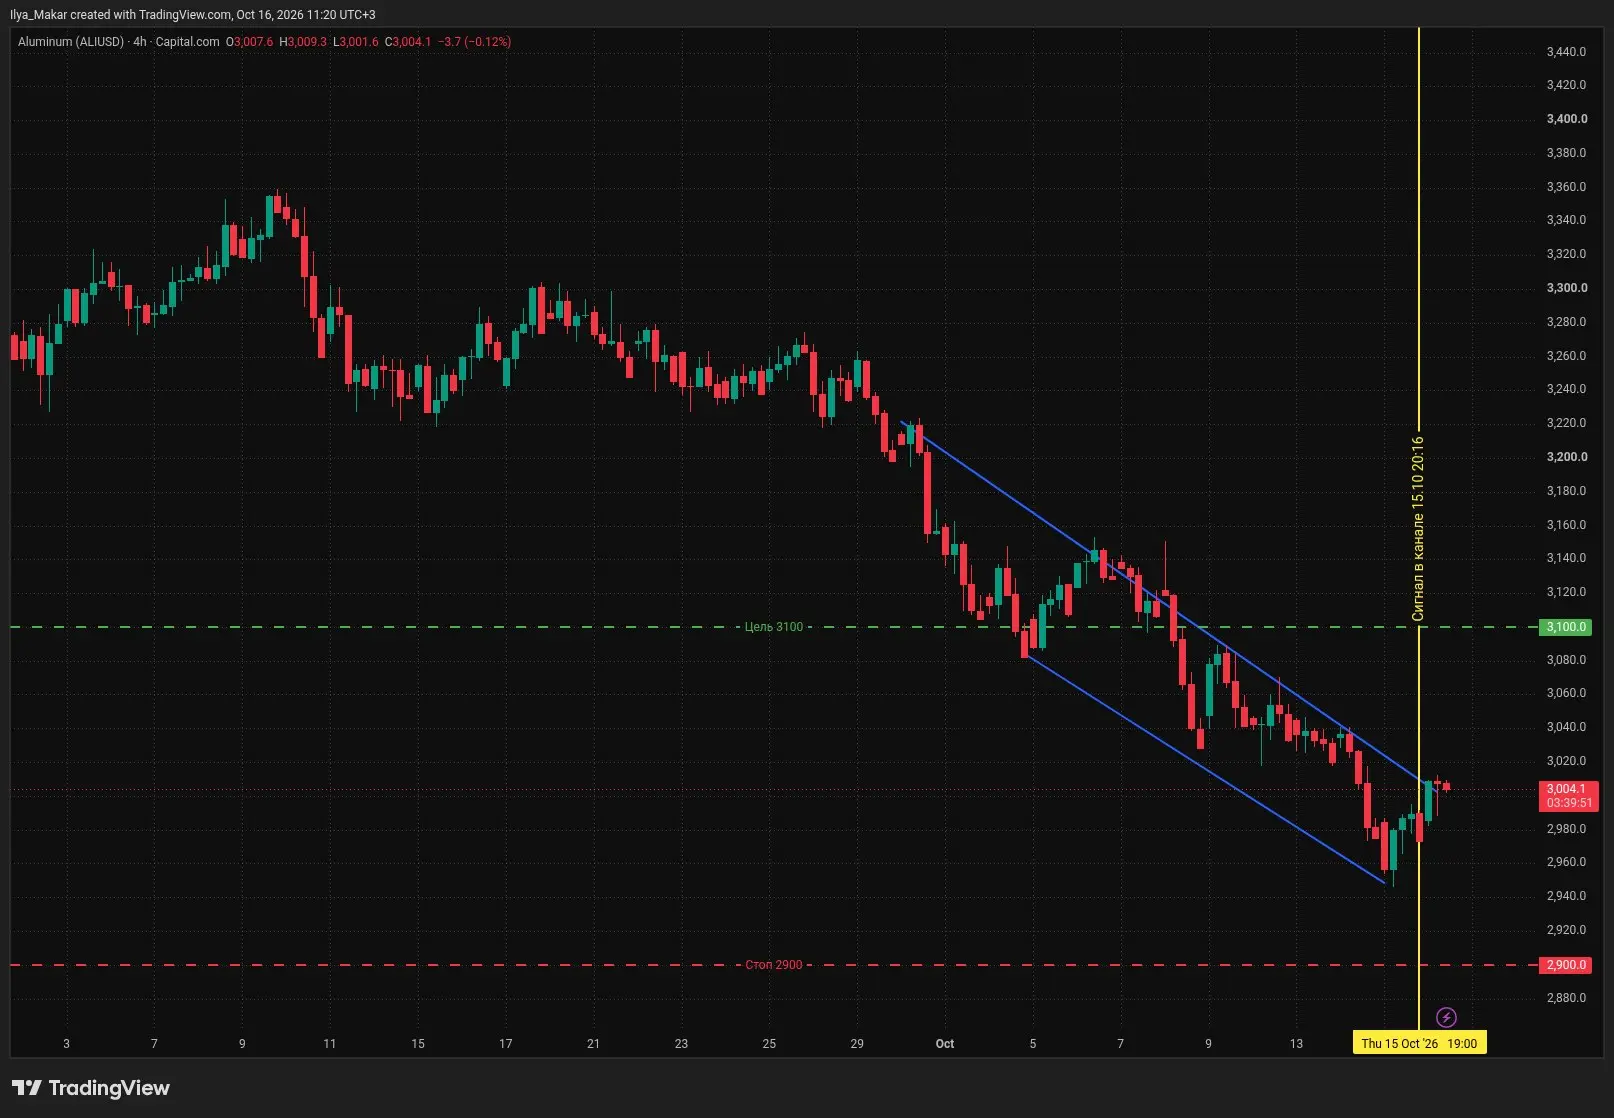Click the 3,400.0 level on price scale
Viewport: 1614px width, 1118px height.
coord(1567,119)
